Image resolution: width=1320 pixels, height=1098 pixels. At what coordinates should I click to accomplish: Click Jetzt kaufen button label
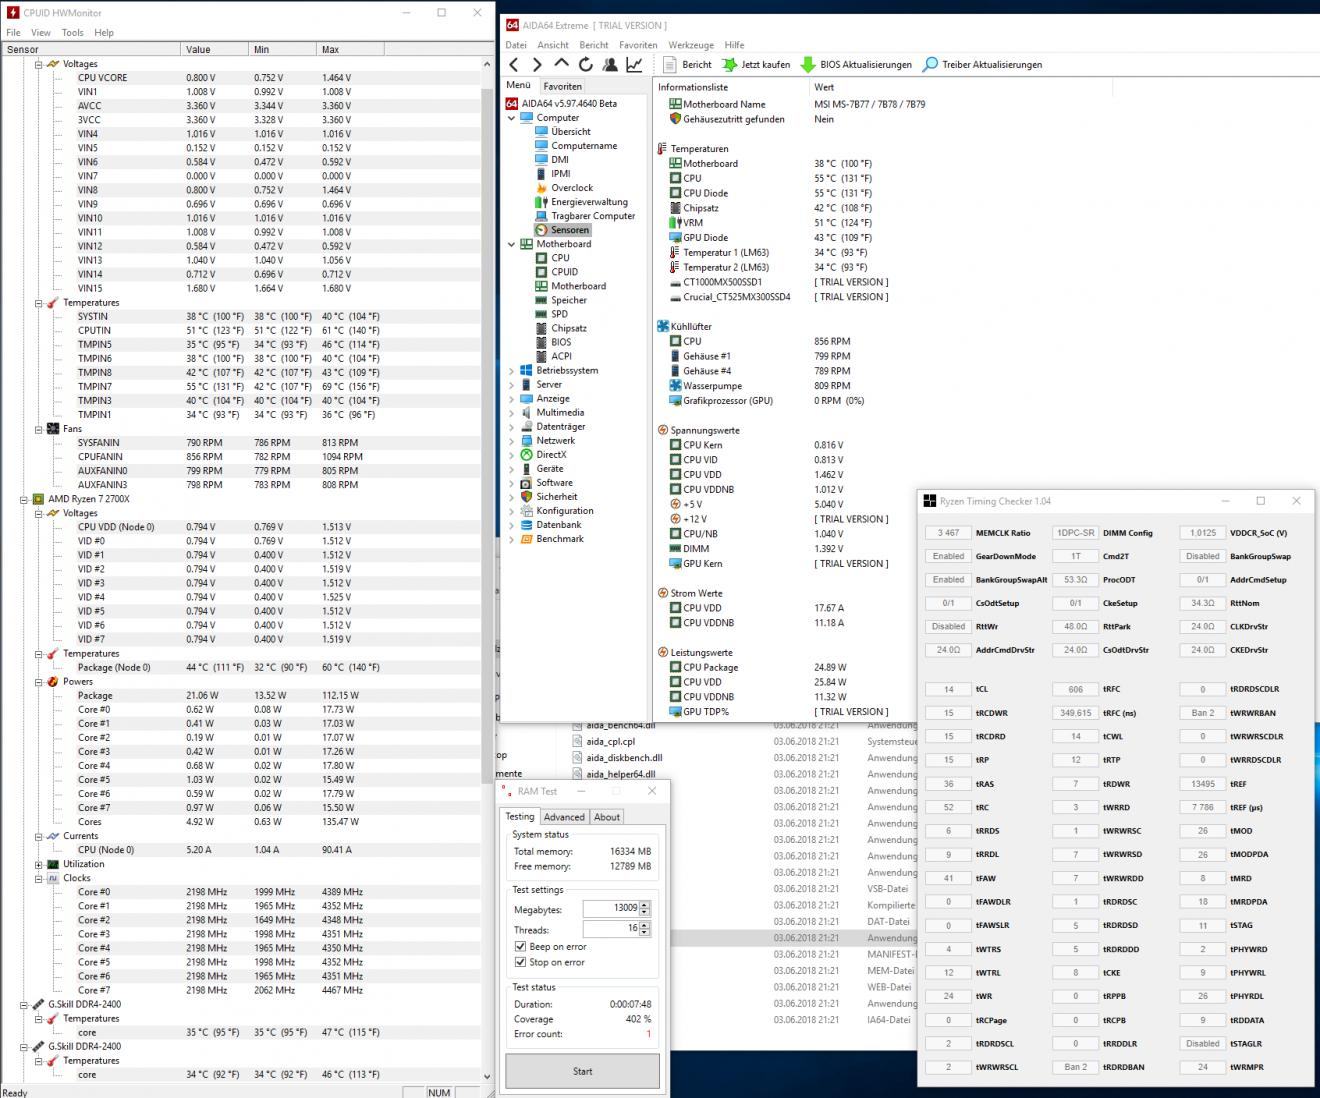pos(766,65)
